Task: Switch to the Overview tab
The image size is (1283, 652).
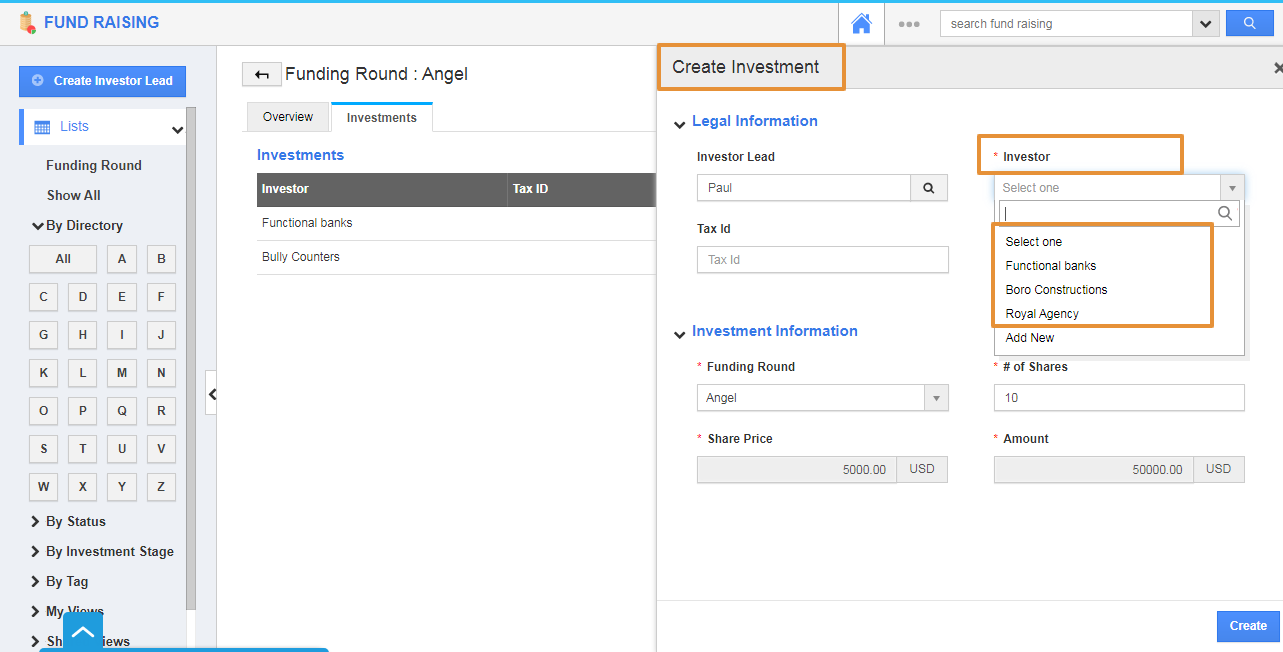Action: 288,117
